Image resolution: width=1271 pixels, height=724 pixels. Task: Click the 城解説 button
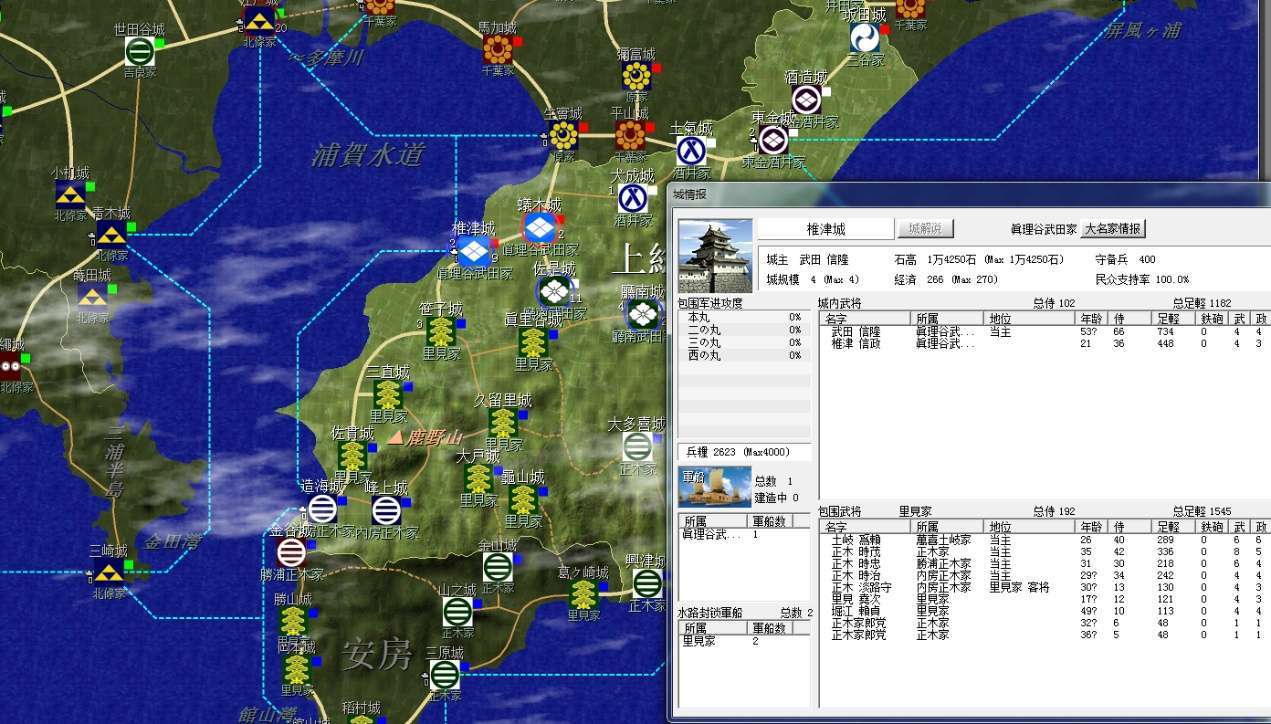pos(925,229)
